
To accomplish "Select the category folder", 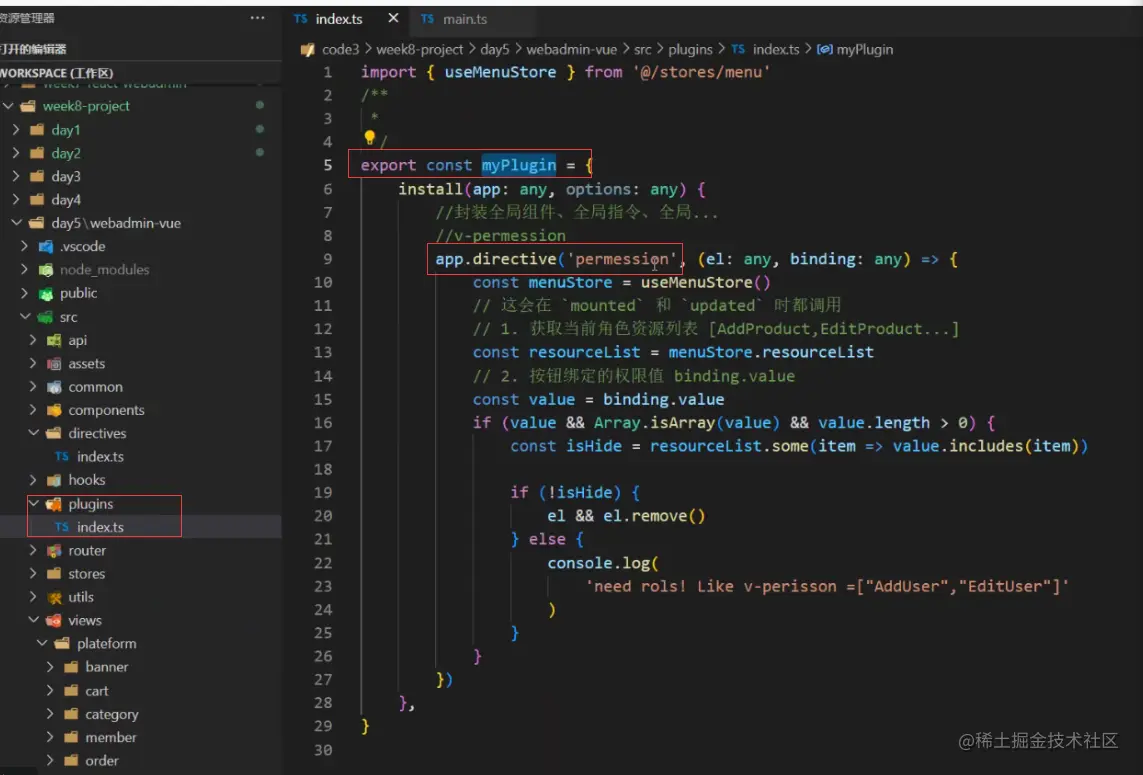I will pos(112,714).
